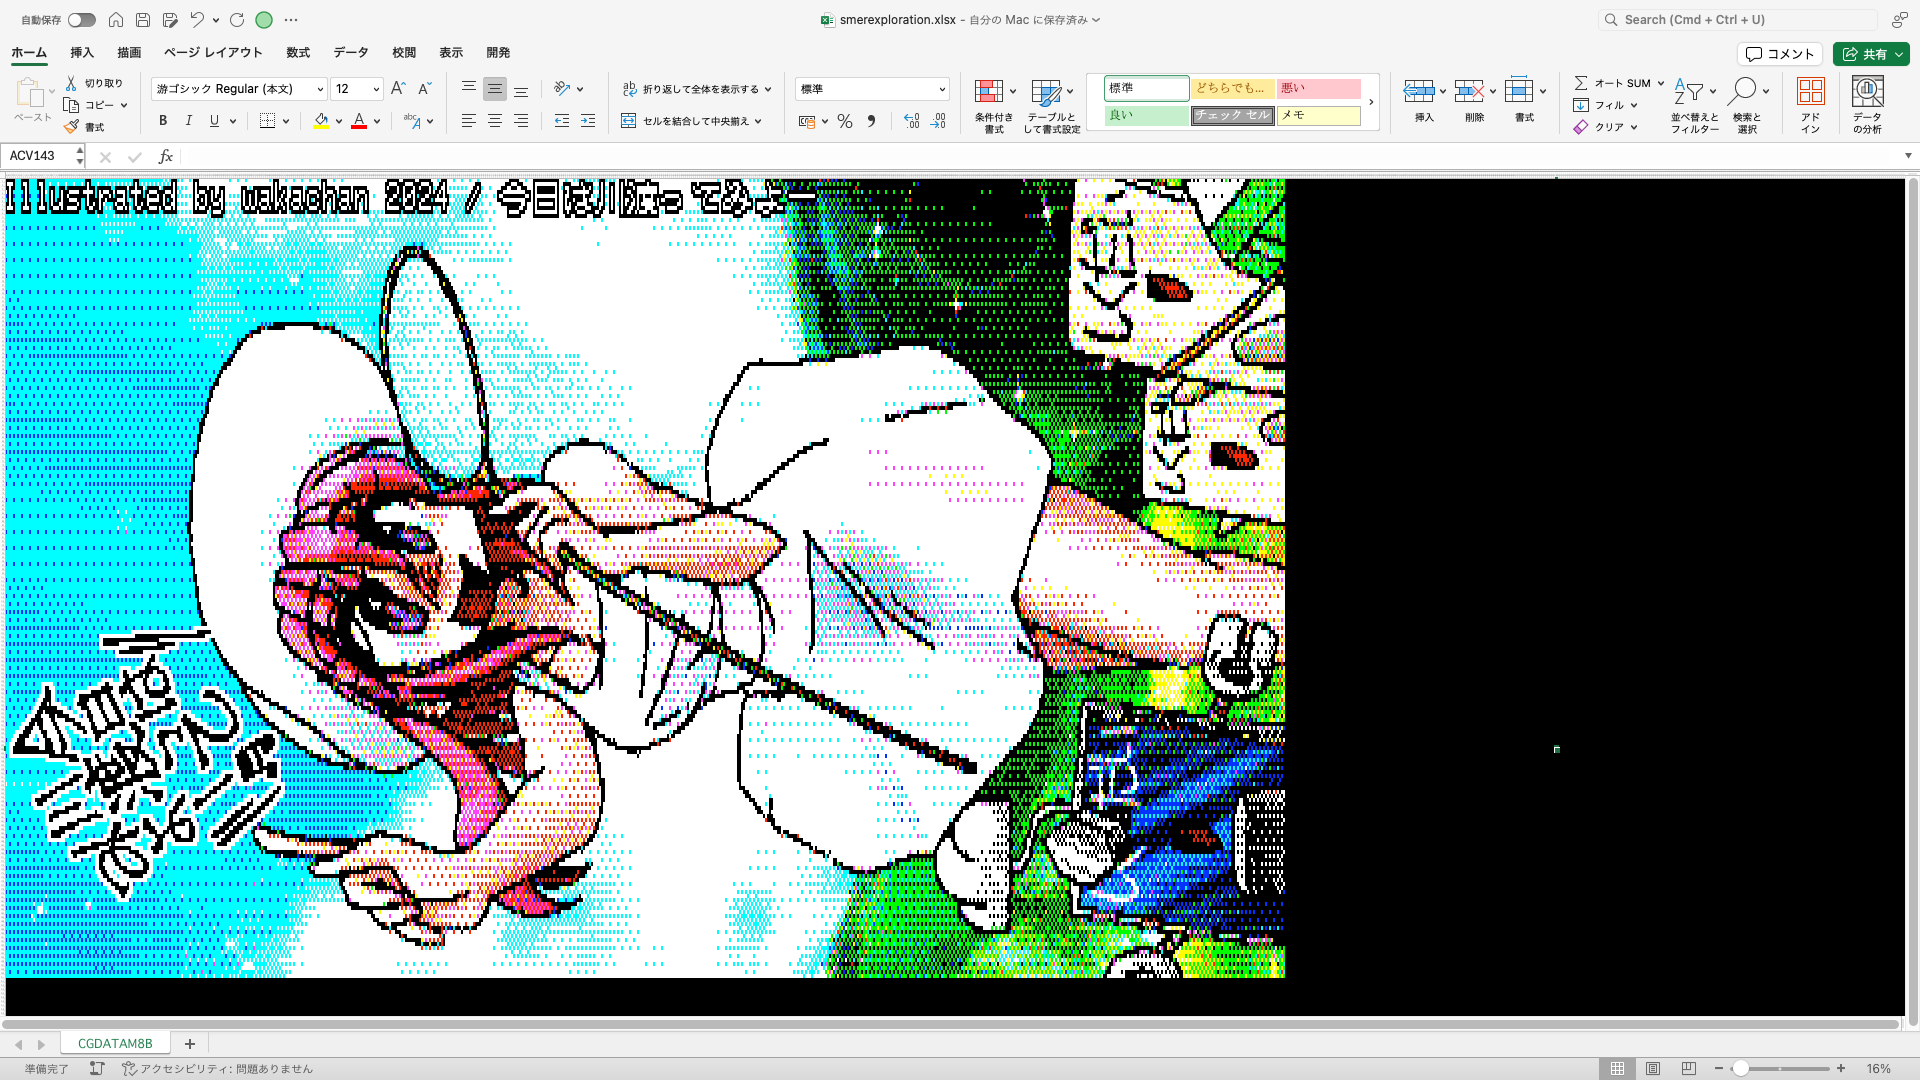Toggle the AutoSave switch
This screenshot has height=1080, width=1920.
click(x=81, y=20)
